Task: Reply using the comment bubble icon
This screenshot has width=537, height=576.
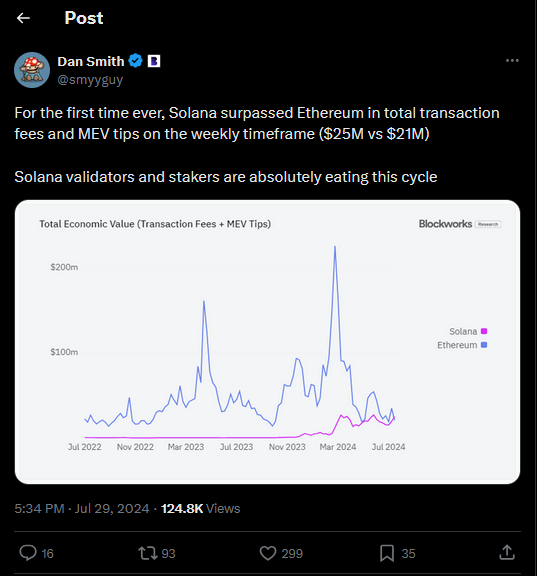Action: [28, 553]
